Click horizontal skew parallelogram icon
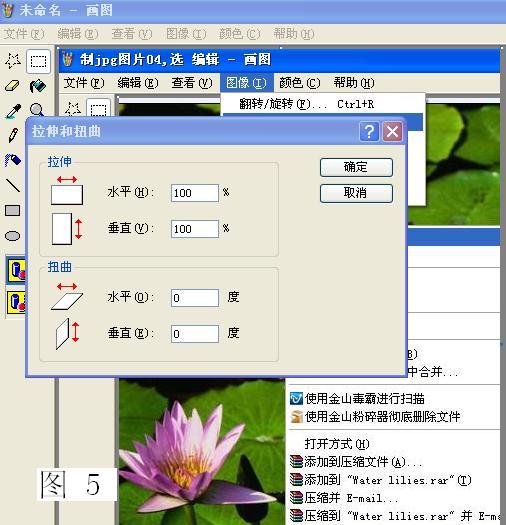The image size is (506, 525). click(67, 297)
